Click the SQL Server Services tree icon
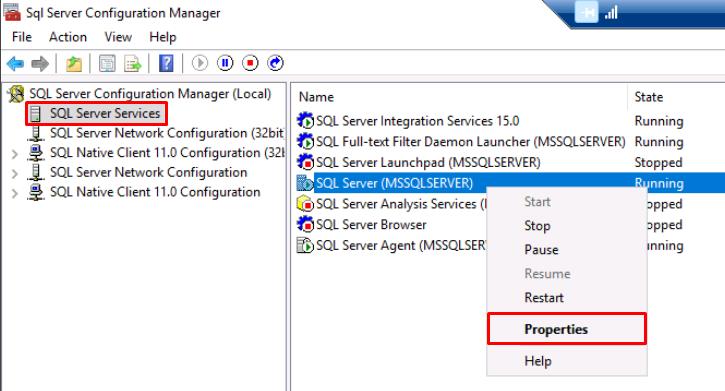The width and height of the screenshot is (725, 391). 35,114
